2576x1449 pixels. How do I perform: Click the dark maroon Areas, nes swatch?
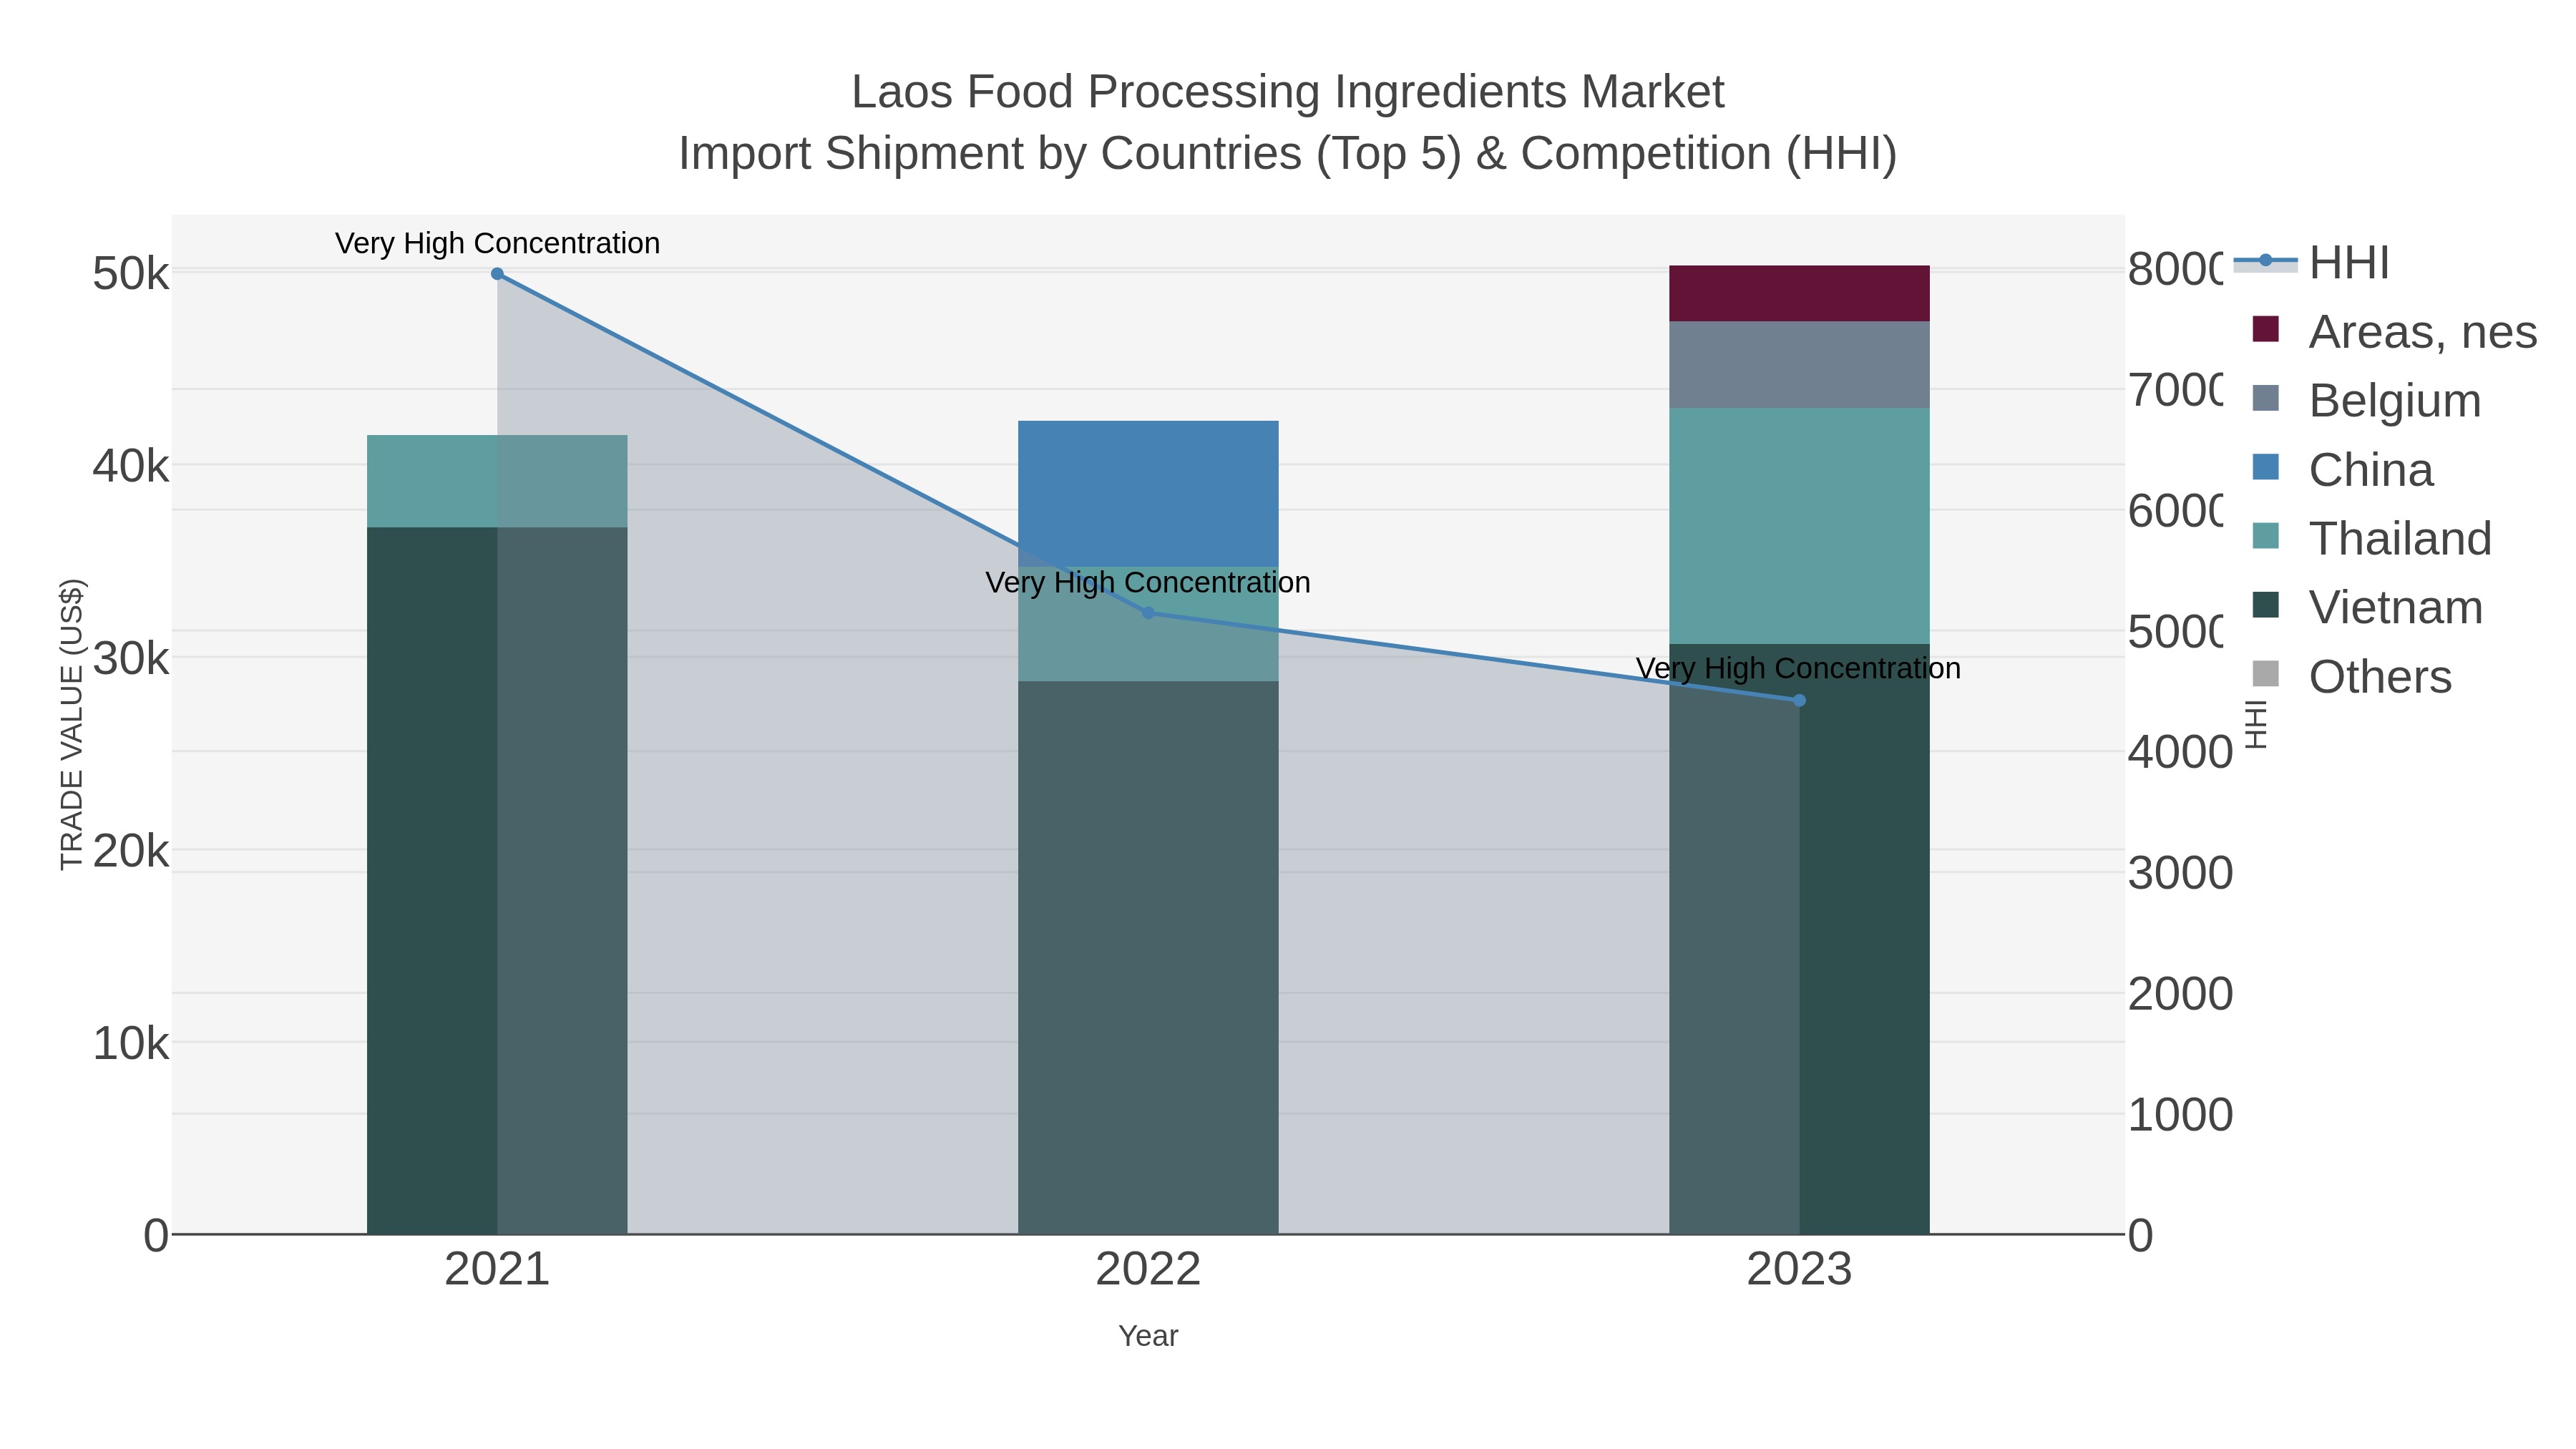coord(2265,329)
